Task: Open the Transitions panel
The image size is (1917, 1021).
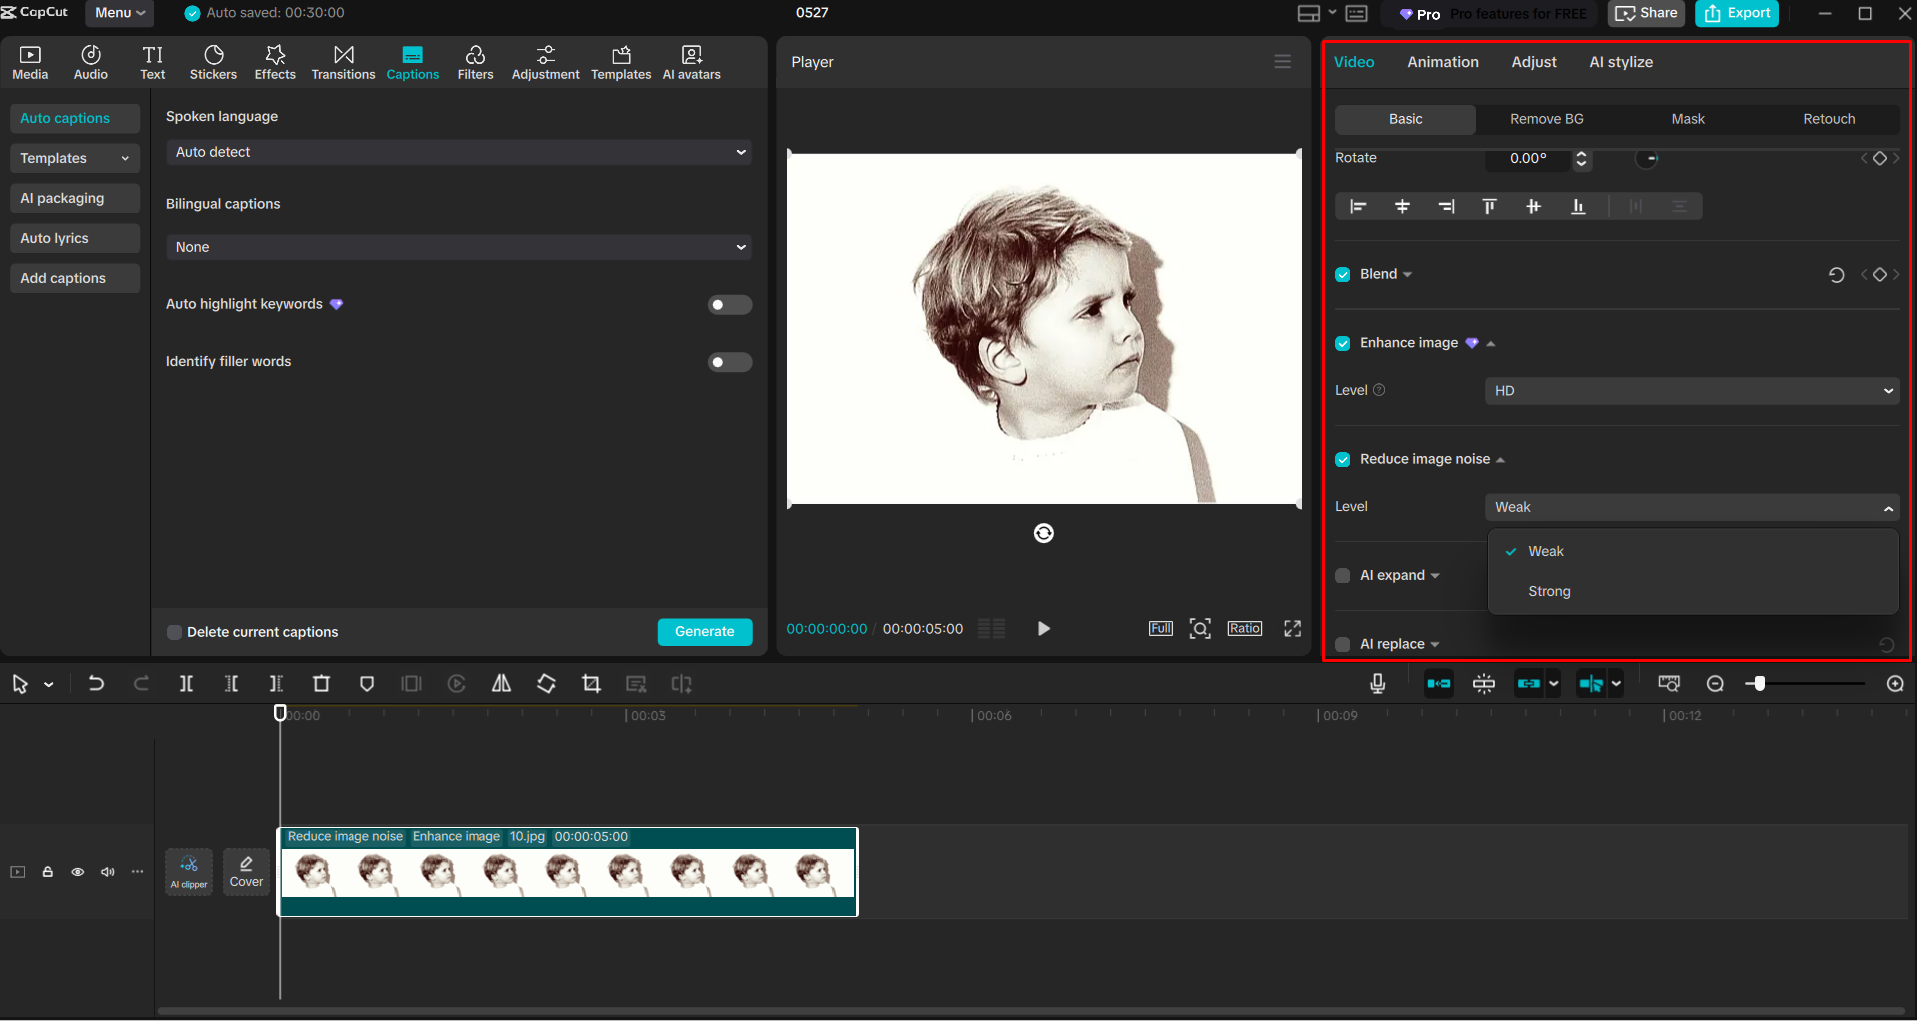Action: click(343, 61)
